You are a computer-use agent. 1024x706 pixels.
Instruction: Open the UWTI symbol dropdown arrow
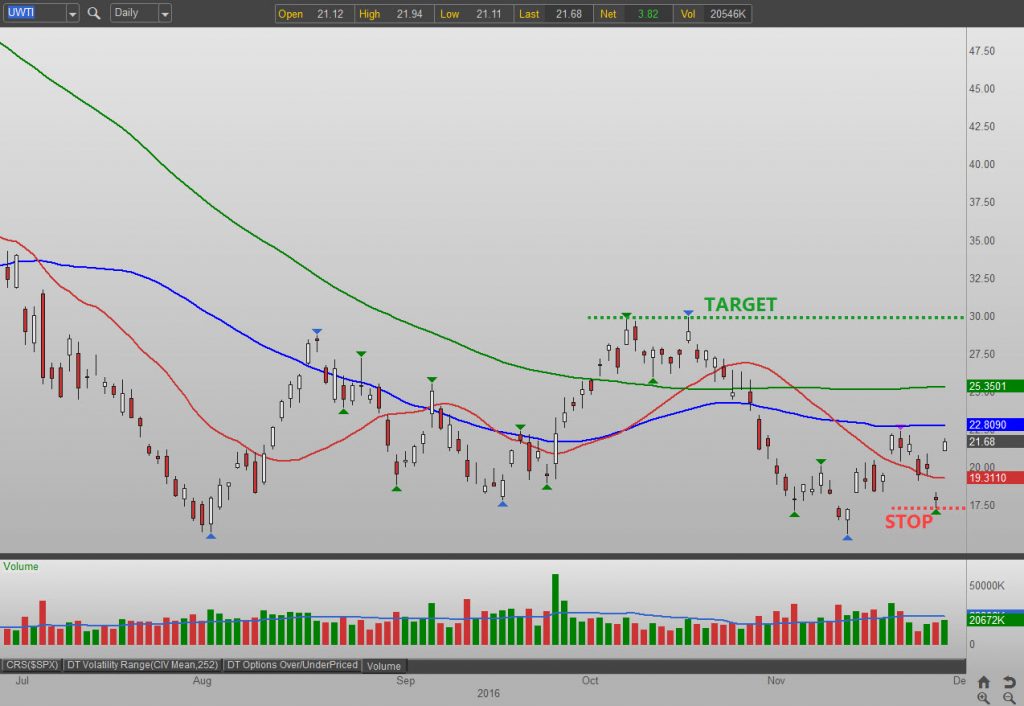[x=72, y=14]
